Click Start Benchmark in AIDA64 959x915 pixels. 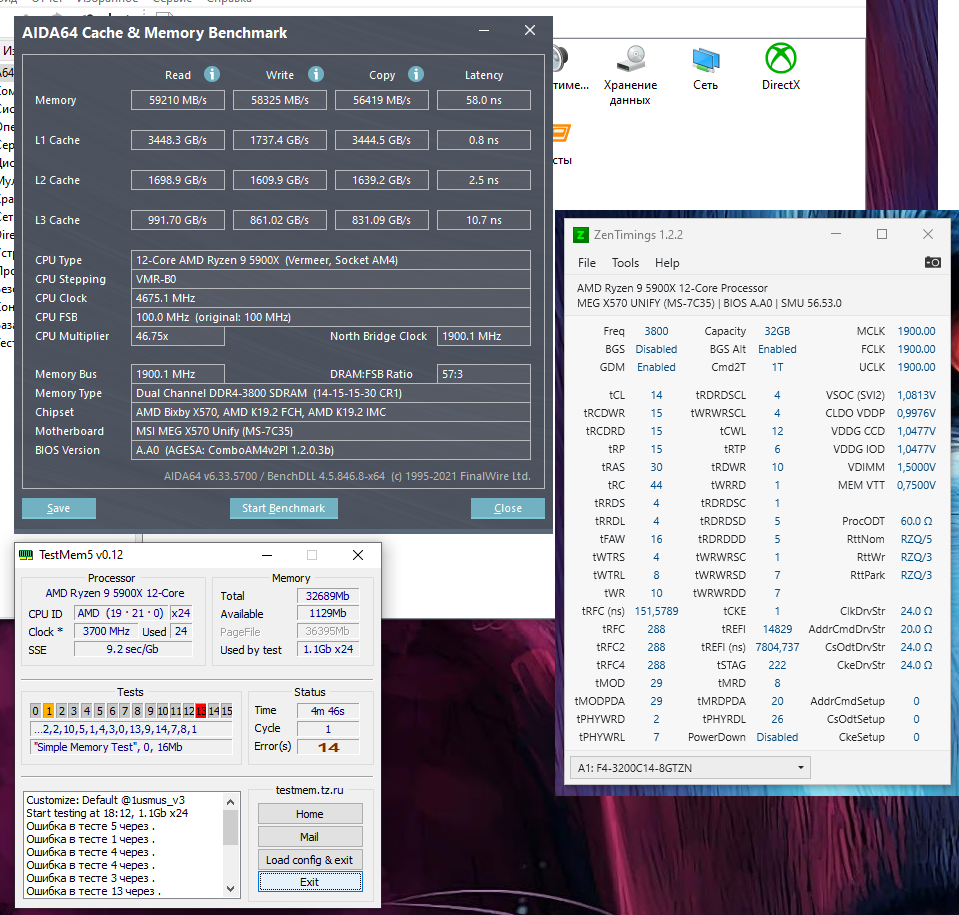(283, 508)
